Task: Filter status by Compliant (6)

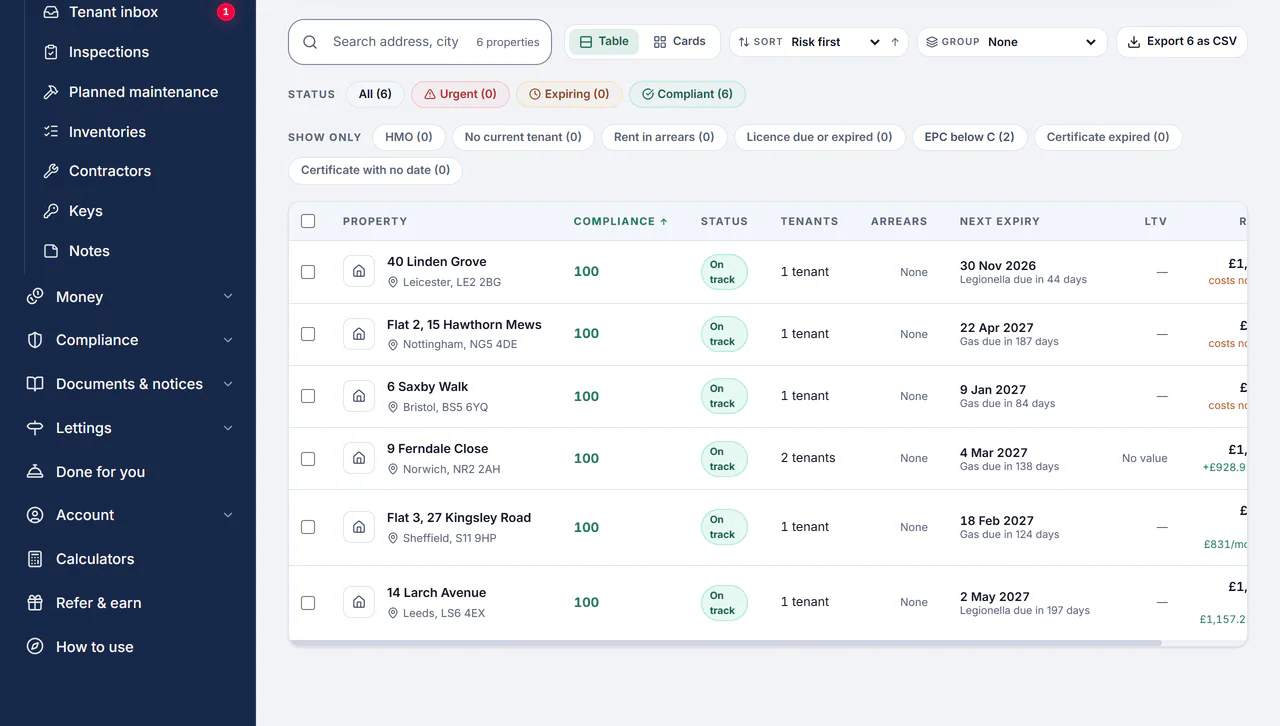Action: 687,94
